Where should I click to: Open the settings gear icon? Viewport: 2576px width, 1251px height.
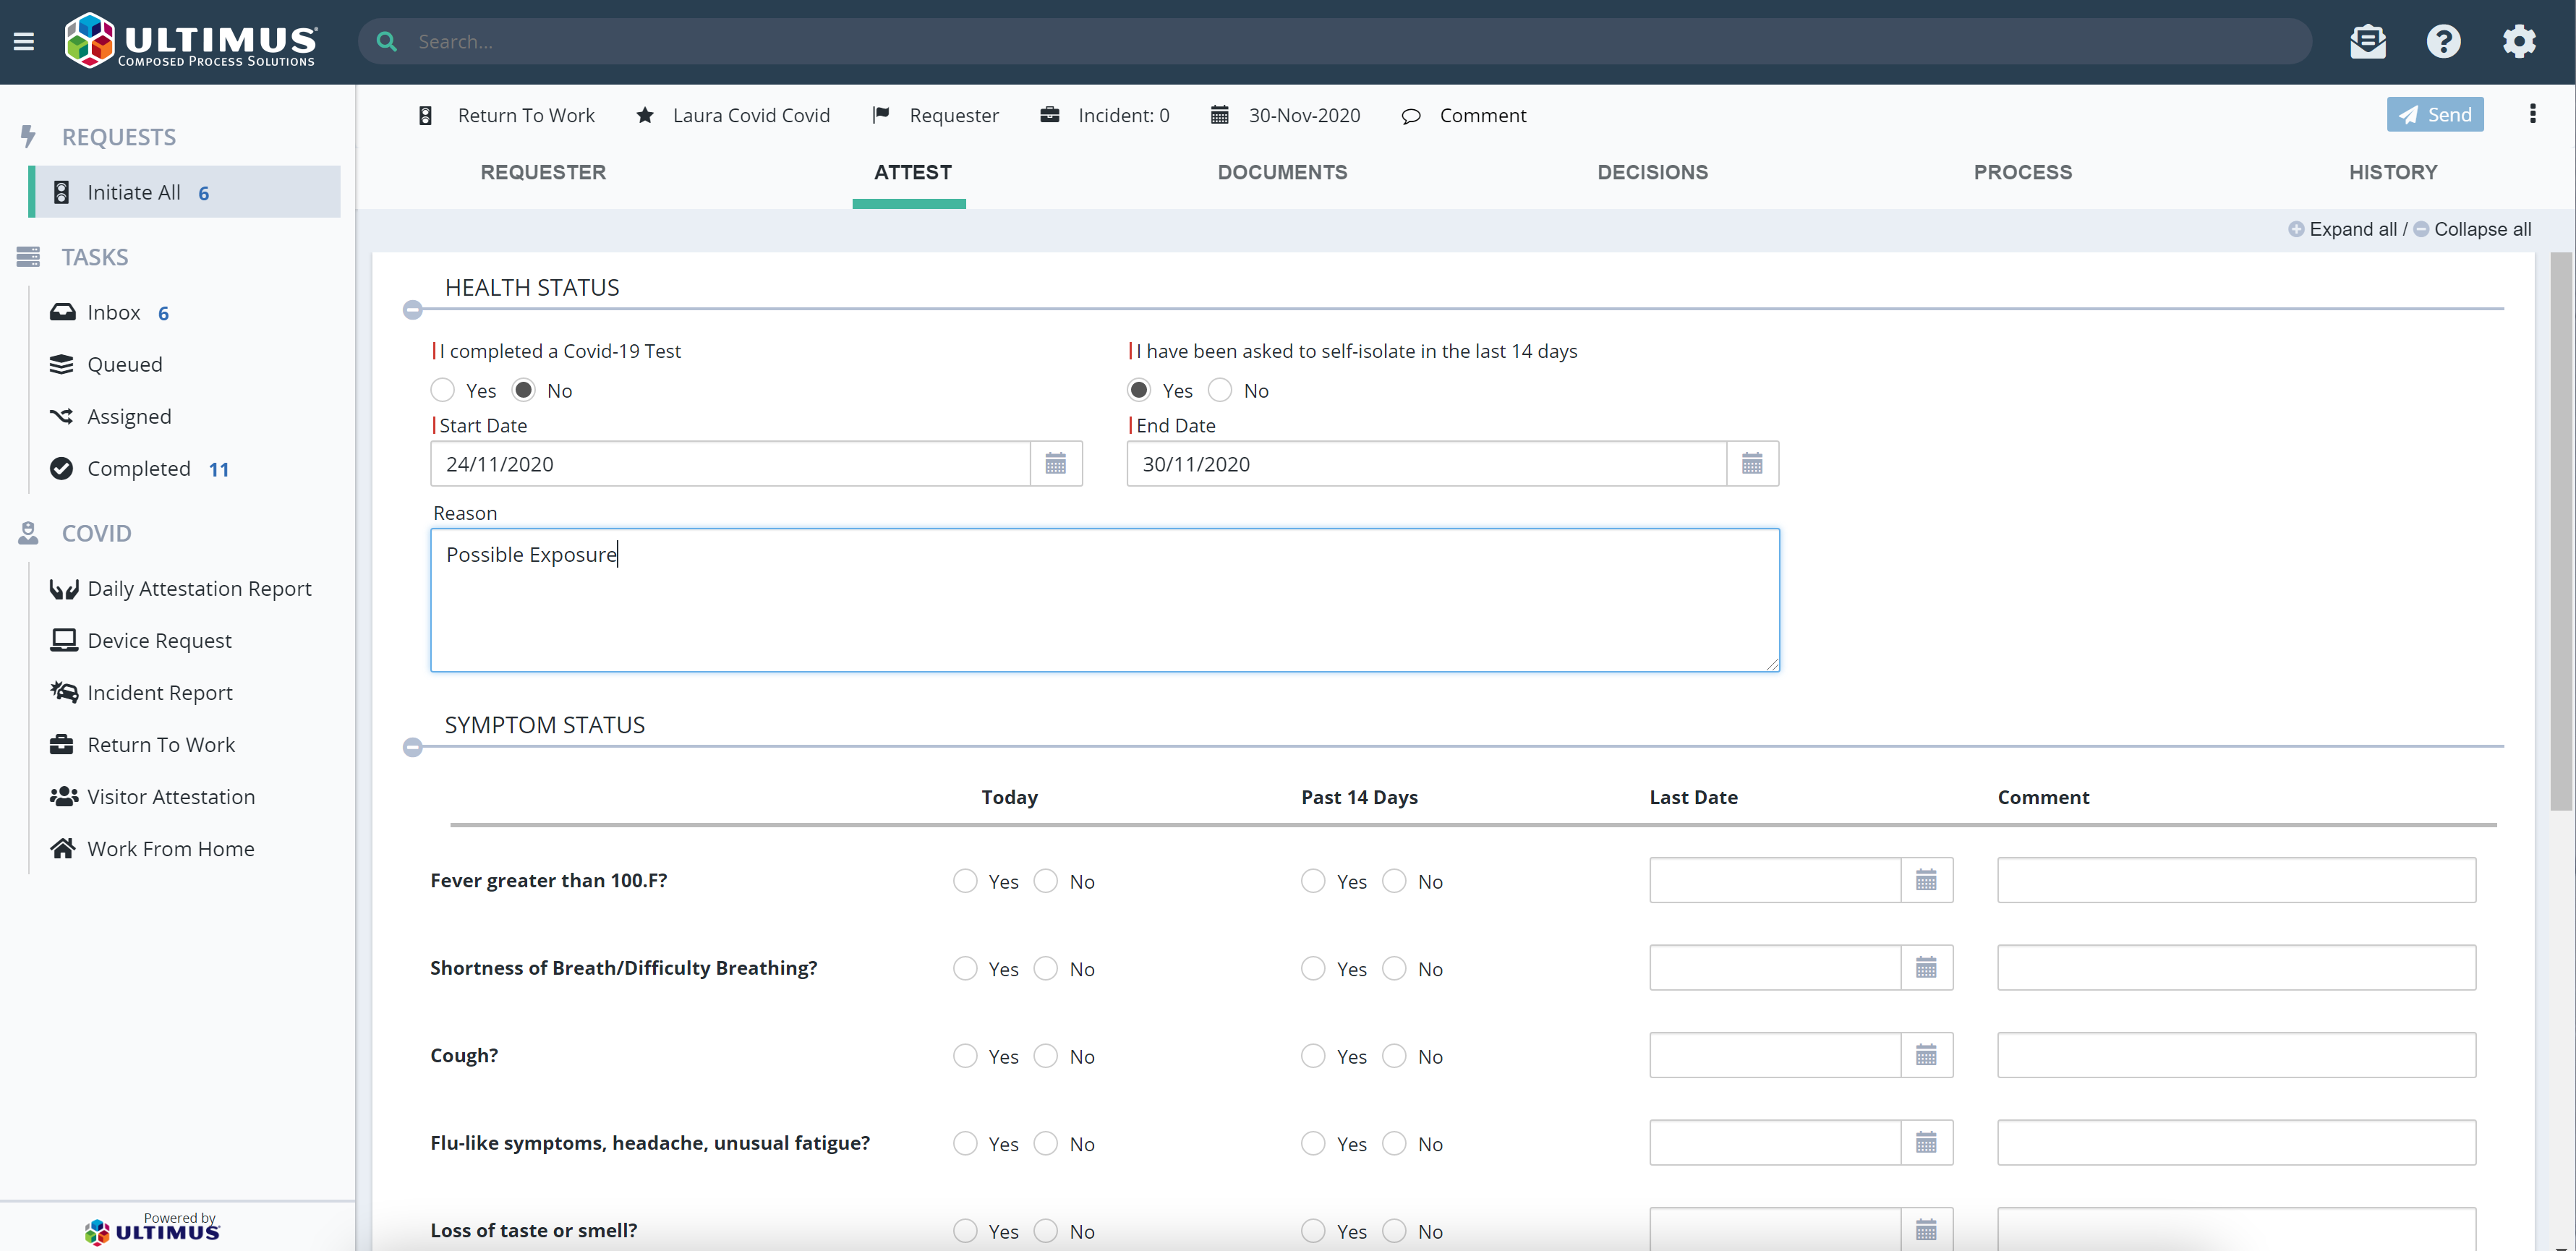(x=2519, y=41)
